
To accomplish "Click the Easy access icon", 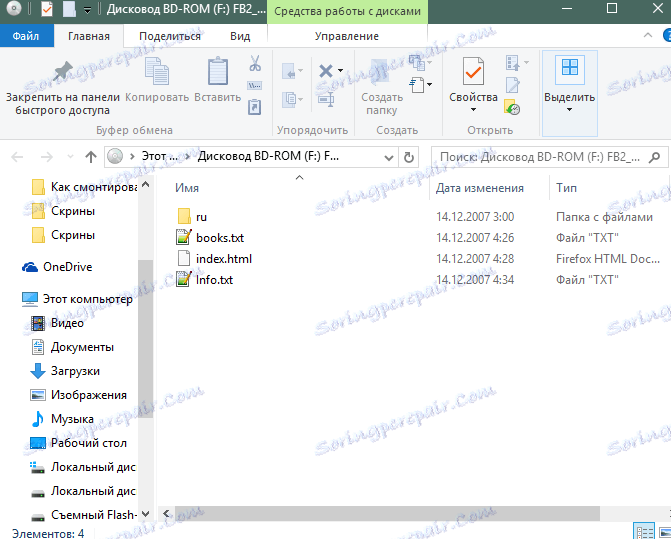I will click(x=417, y=85).
